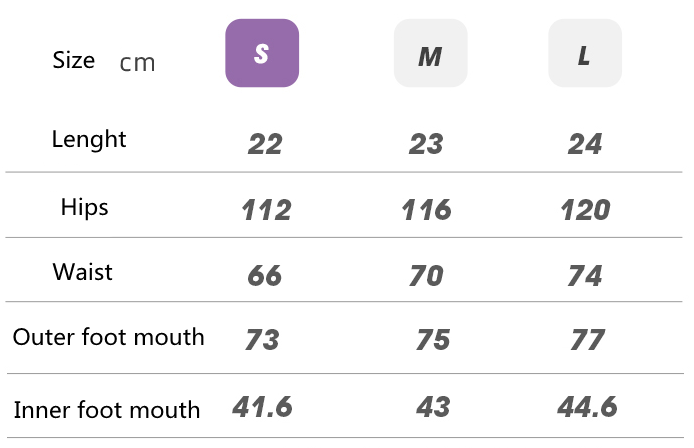Select the length value 24
694x448 pixels.
[x=585, y=145]
